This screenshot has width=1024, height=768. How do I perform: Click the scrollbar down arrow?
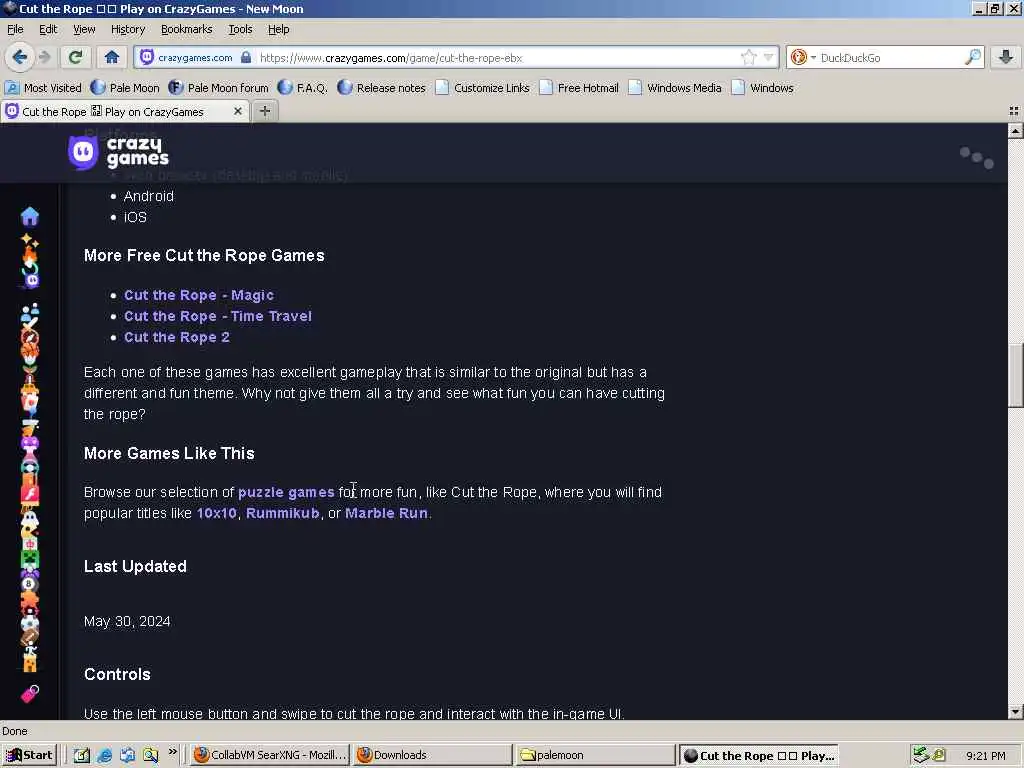(x=1015, y=712)
